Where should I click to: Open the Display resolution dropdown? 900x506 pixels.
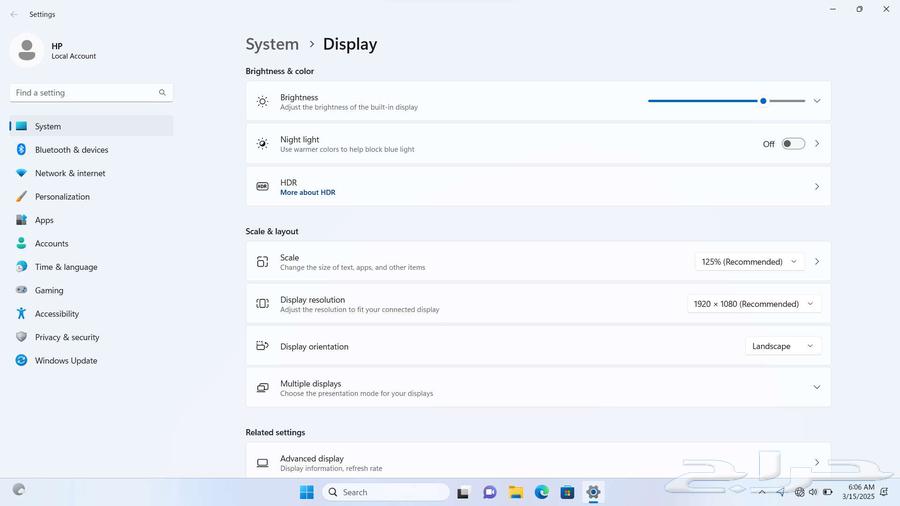pos(753,304)
